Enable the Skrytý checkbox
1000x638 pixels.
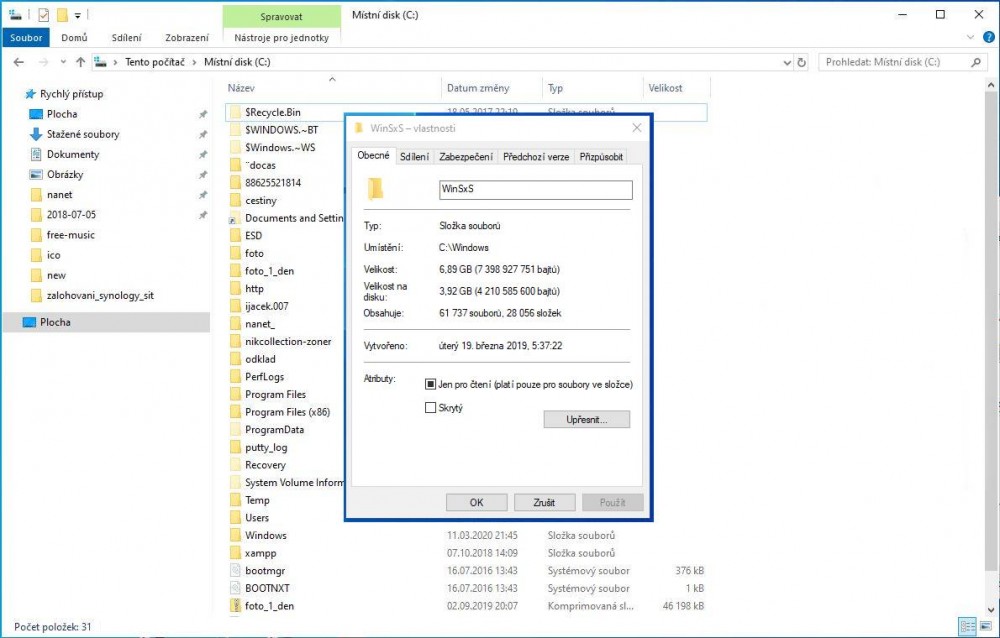point(430,408)
